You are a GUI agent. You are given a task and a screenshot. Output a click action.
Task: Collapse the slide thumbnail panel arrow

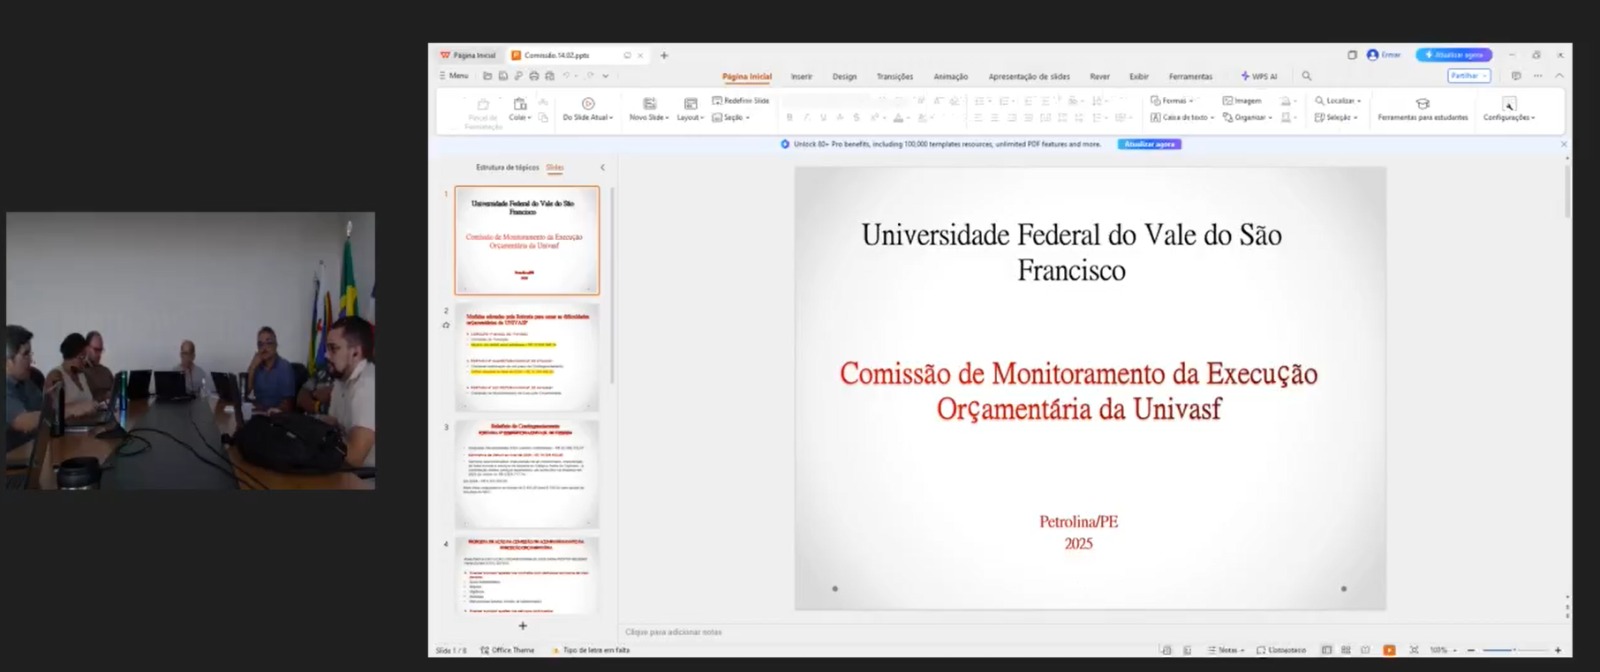click(602, 167)
